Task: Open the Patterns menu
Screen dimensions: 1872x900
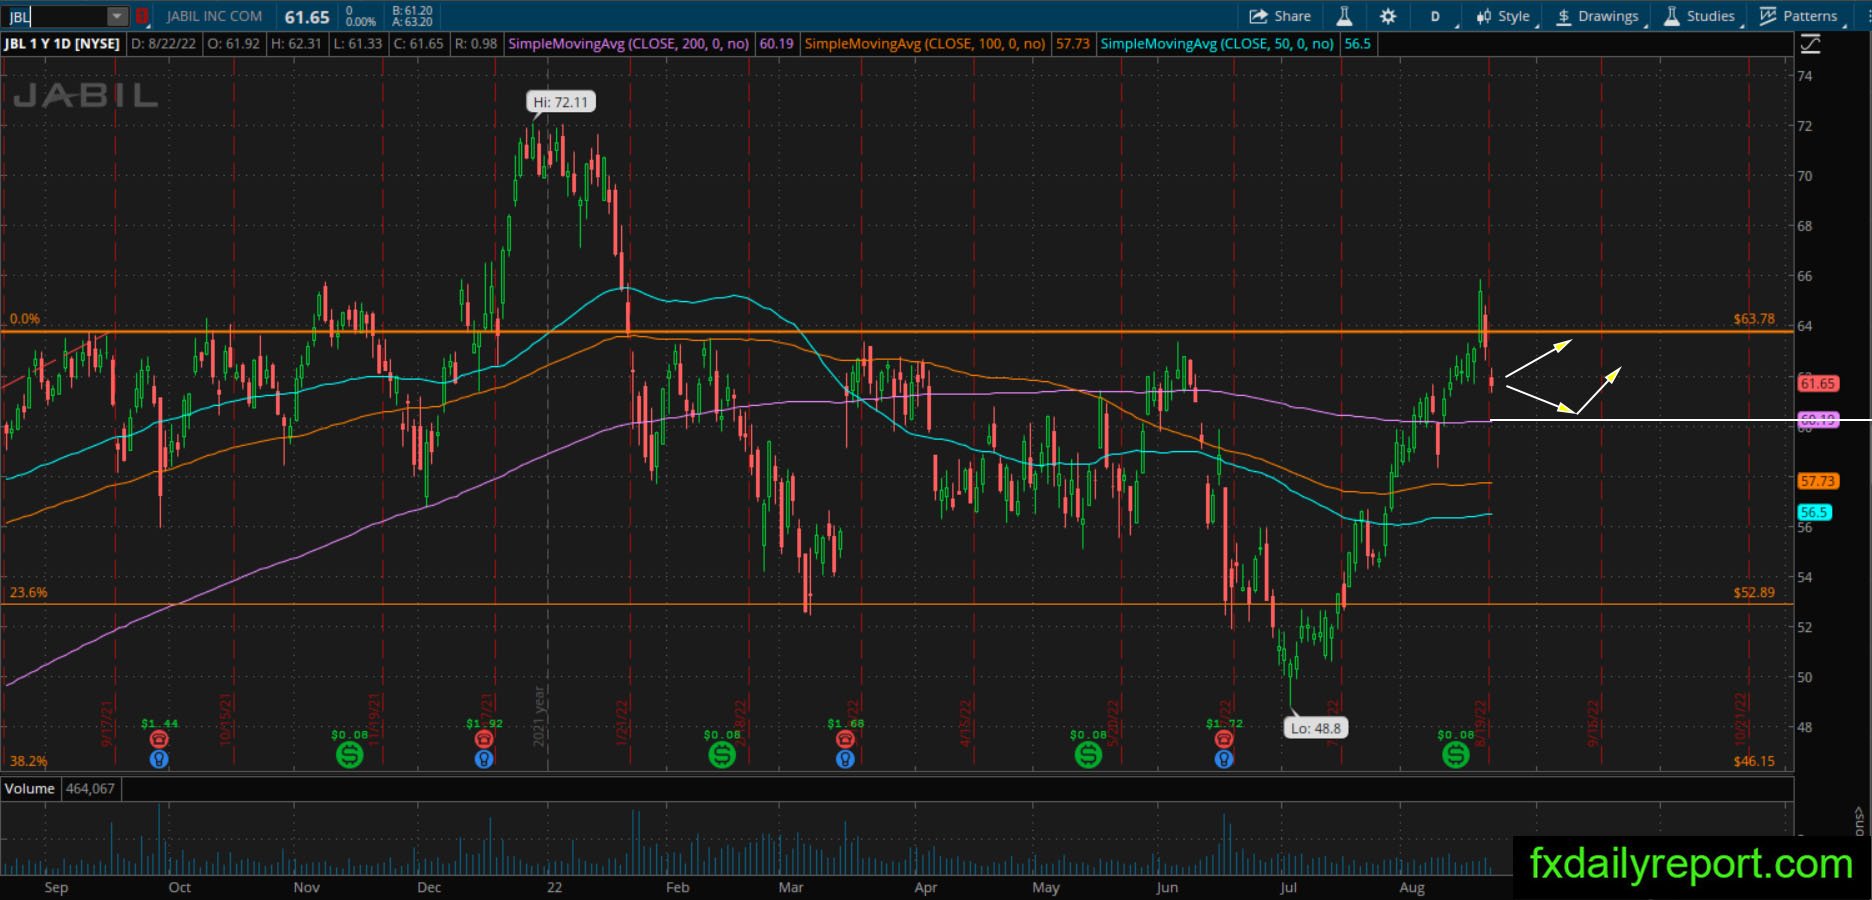Action: [1799, 16]
